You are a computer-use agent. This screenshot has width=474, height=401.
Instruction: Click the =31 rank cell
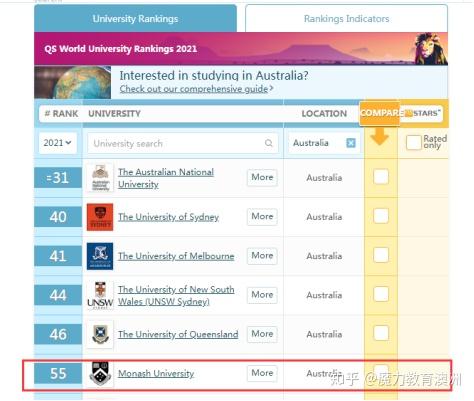tap(58, 178)
